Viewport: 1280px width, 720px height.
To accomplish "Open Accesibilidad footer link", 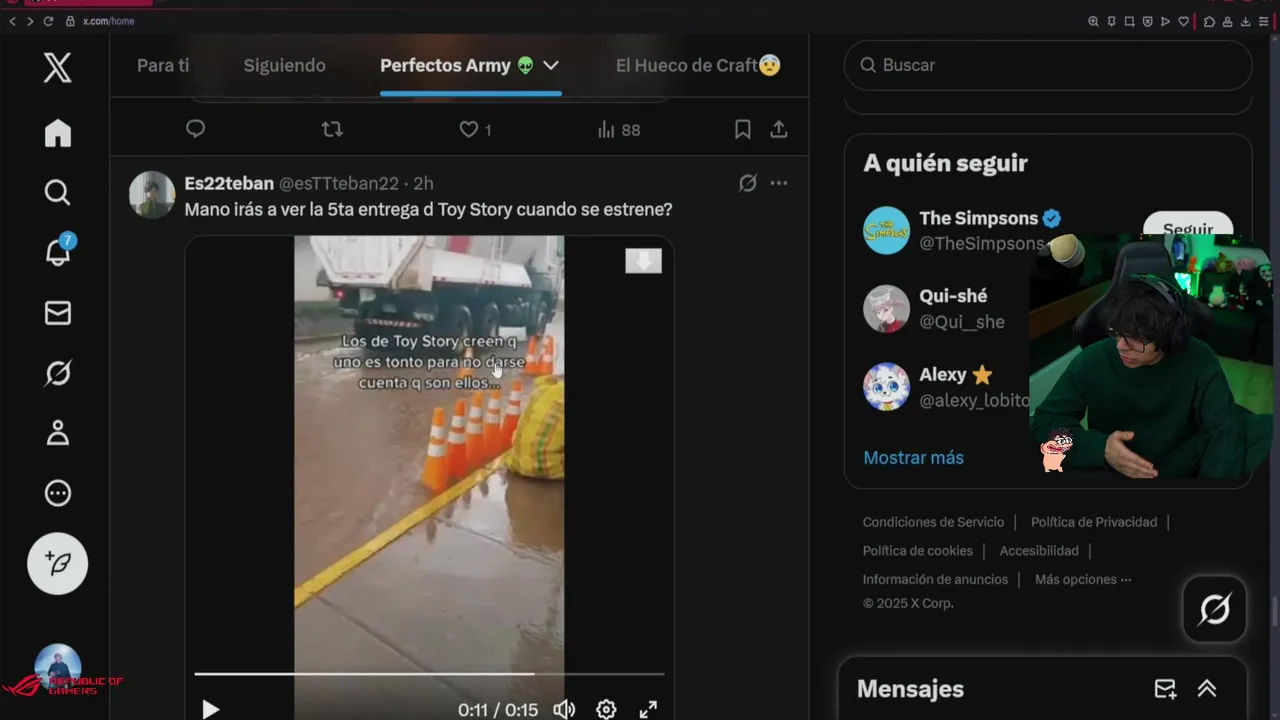I will tap(1039, 550).
